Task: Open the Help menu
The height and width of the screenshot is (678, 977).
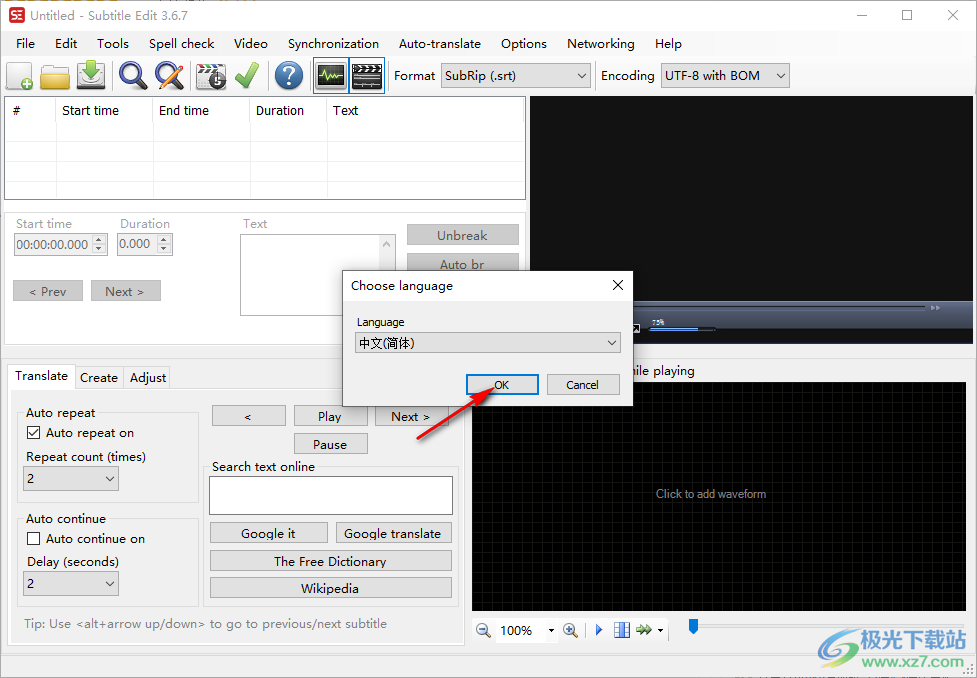Action: (668, 44)
